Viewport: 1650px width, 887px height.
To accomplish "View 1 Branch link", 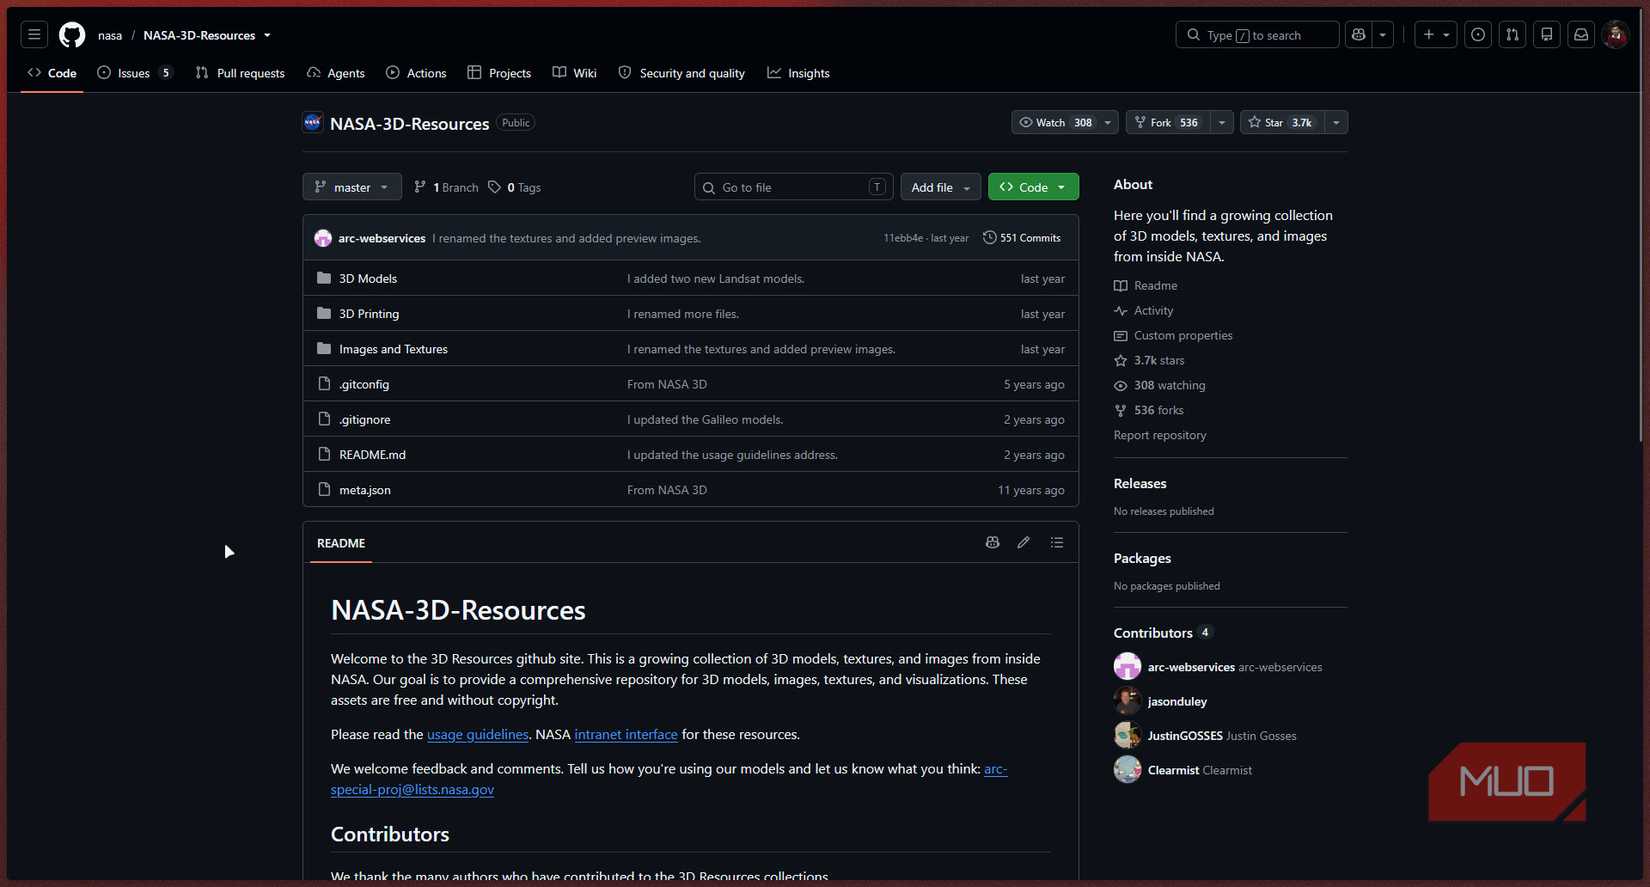I will tap(446, 187).
